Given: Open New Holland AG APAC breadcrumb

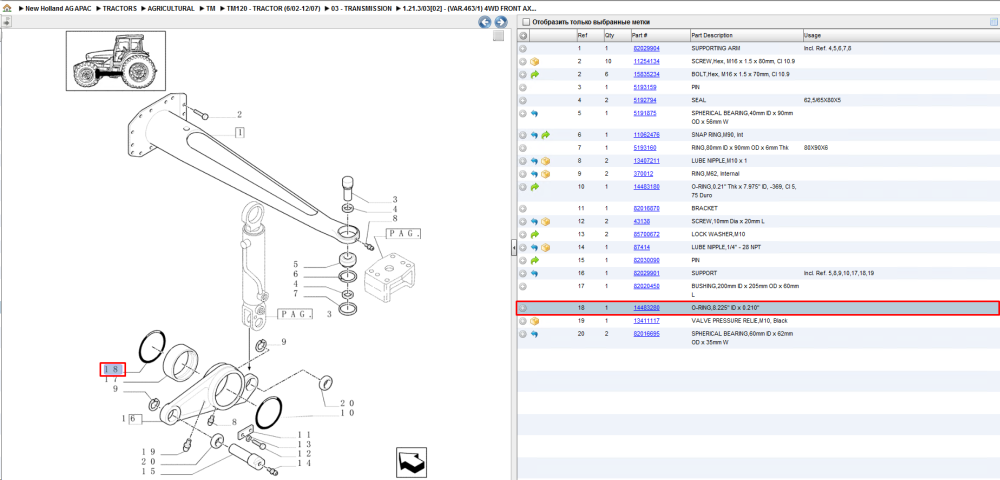Looking at the screenshot, I should [58, 9].
